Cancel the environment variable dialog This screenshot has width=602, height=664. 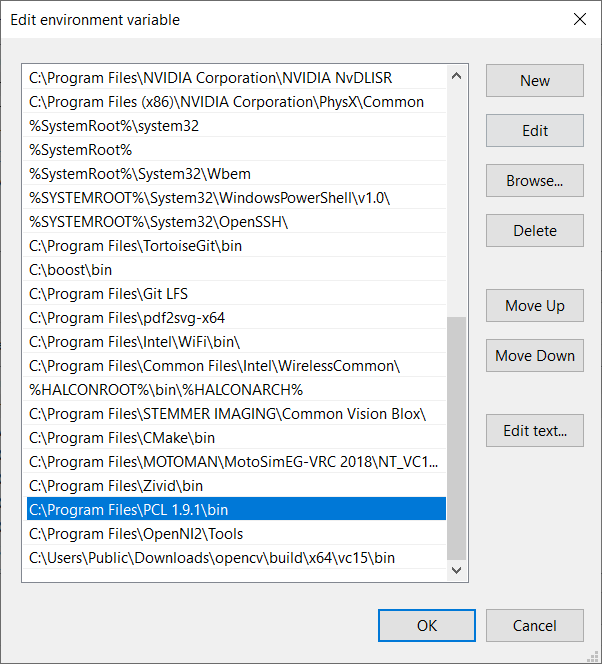(535, 625)
